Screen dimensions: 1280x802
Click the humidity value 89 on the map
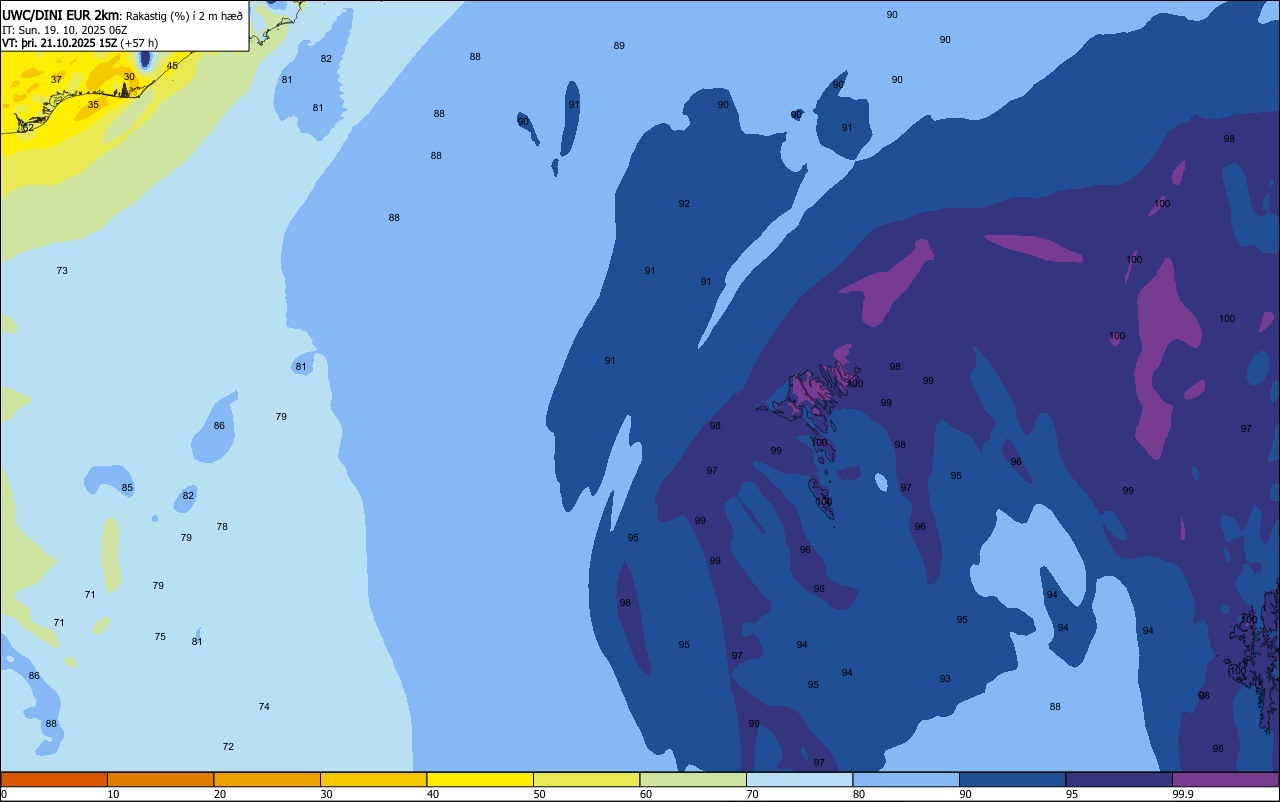click(x=619, y=46)
